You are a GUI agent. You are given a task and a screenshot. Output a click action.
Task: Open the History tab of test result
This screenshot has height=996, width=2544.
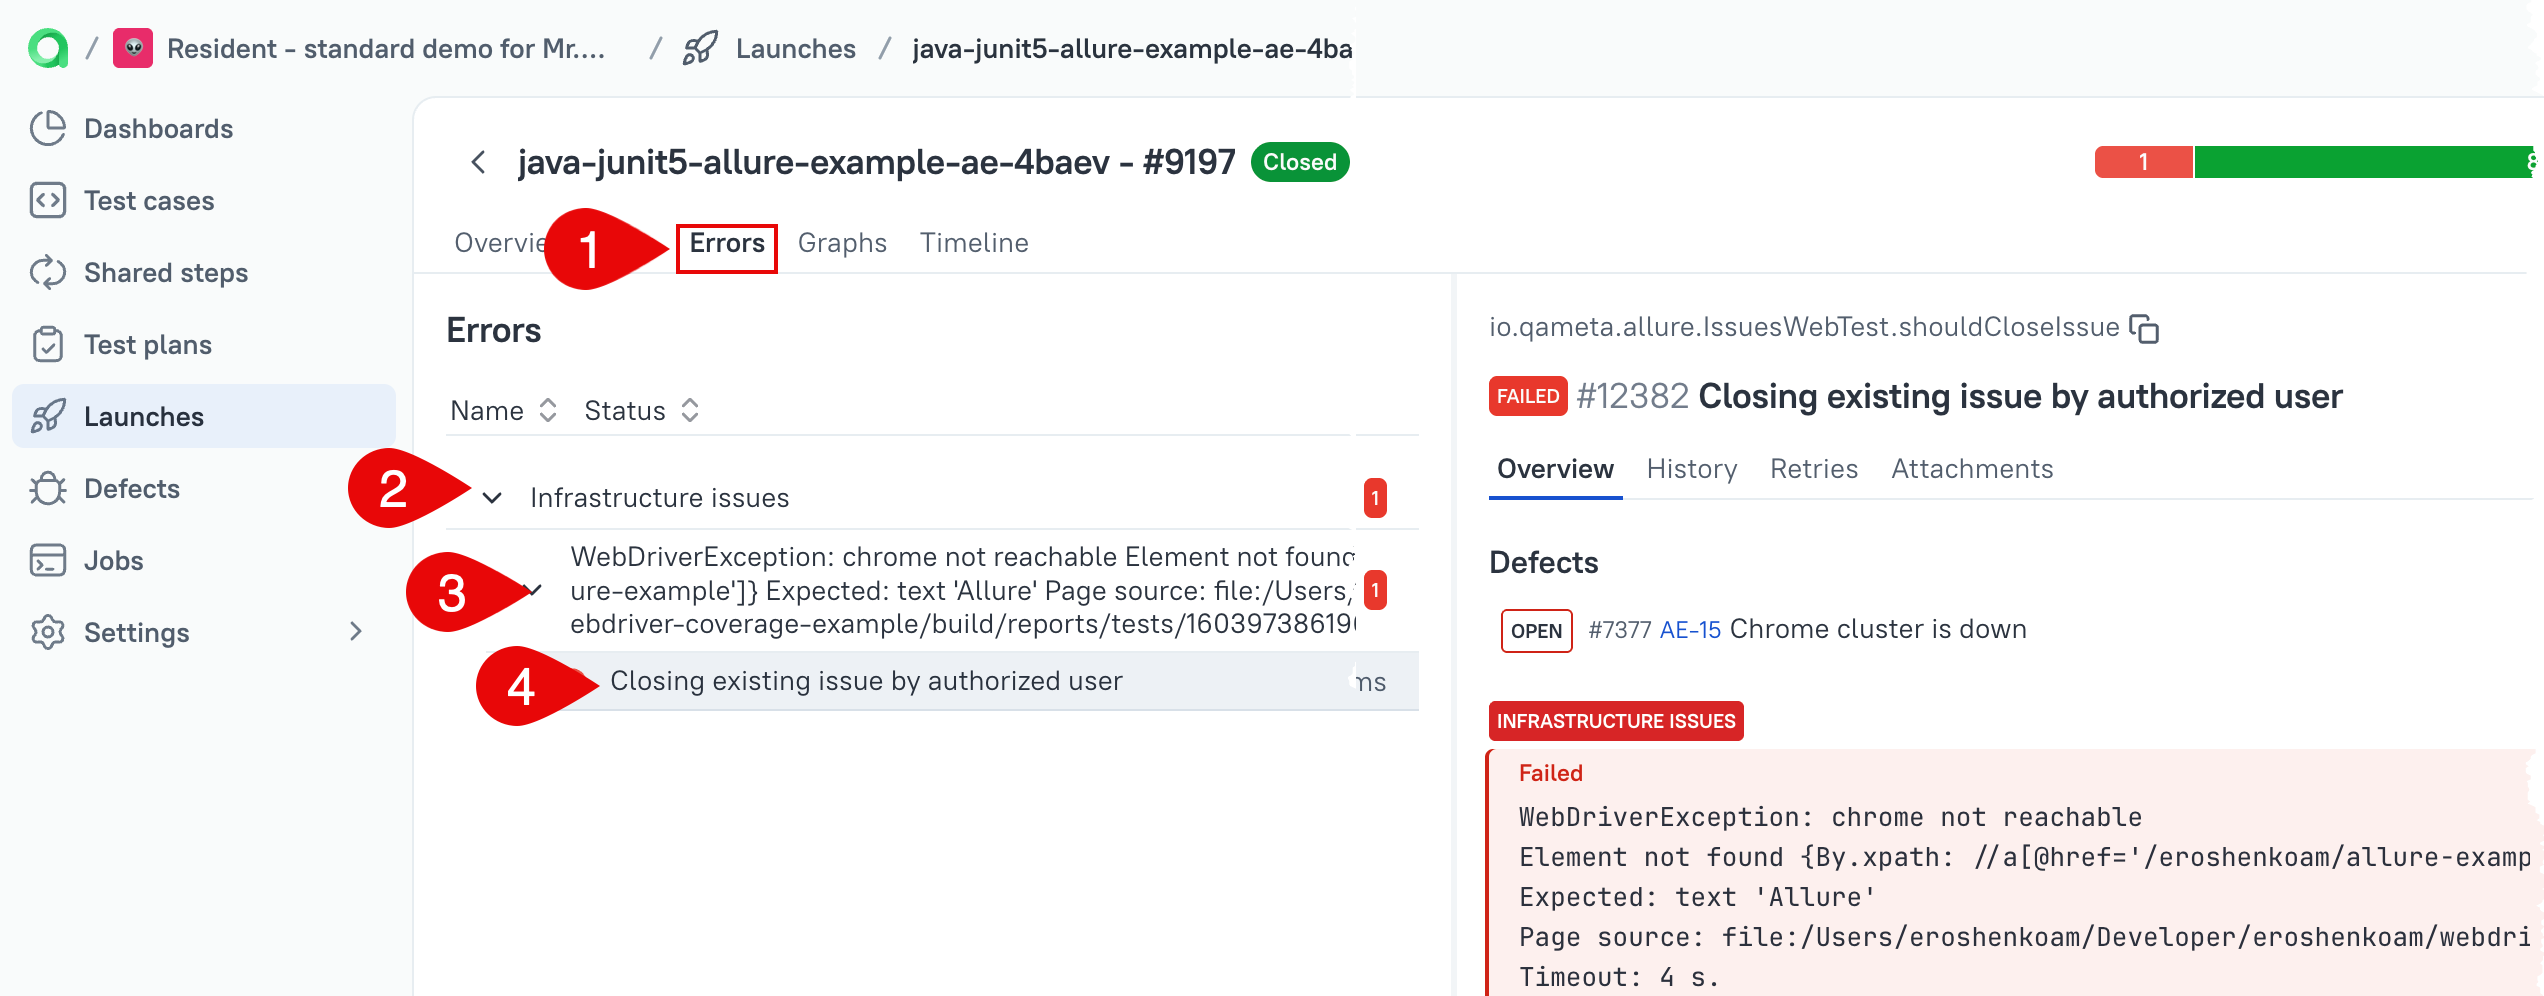tap(1691, 469)
